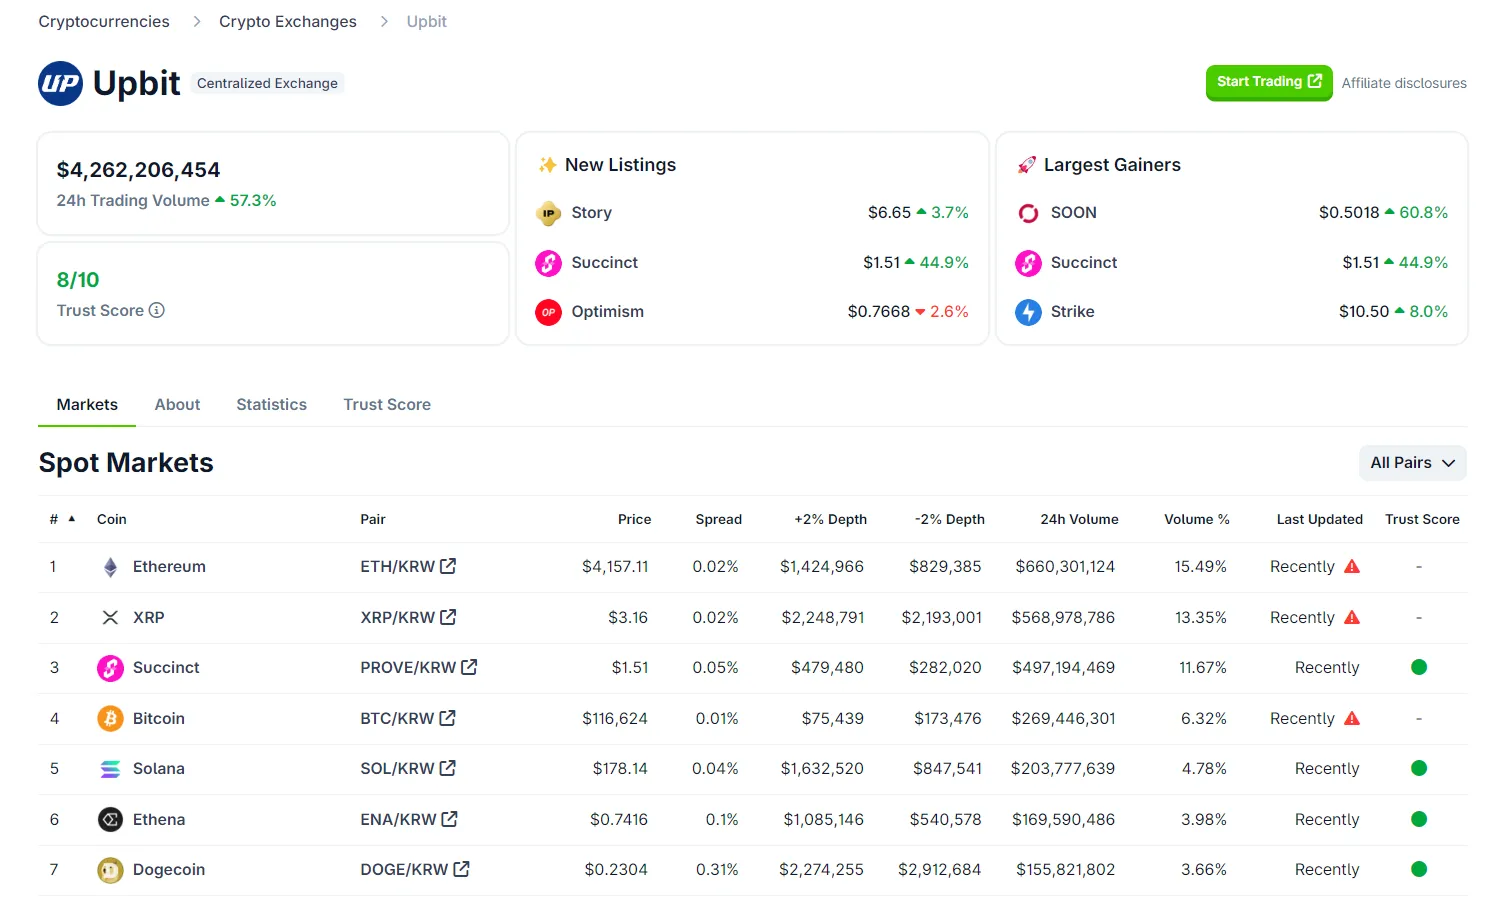Image resolution: width=1508 pixels, height=898 pixels.
Task: Click green trust score dot for Ethena row
Action: 1418,819
